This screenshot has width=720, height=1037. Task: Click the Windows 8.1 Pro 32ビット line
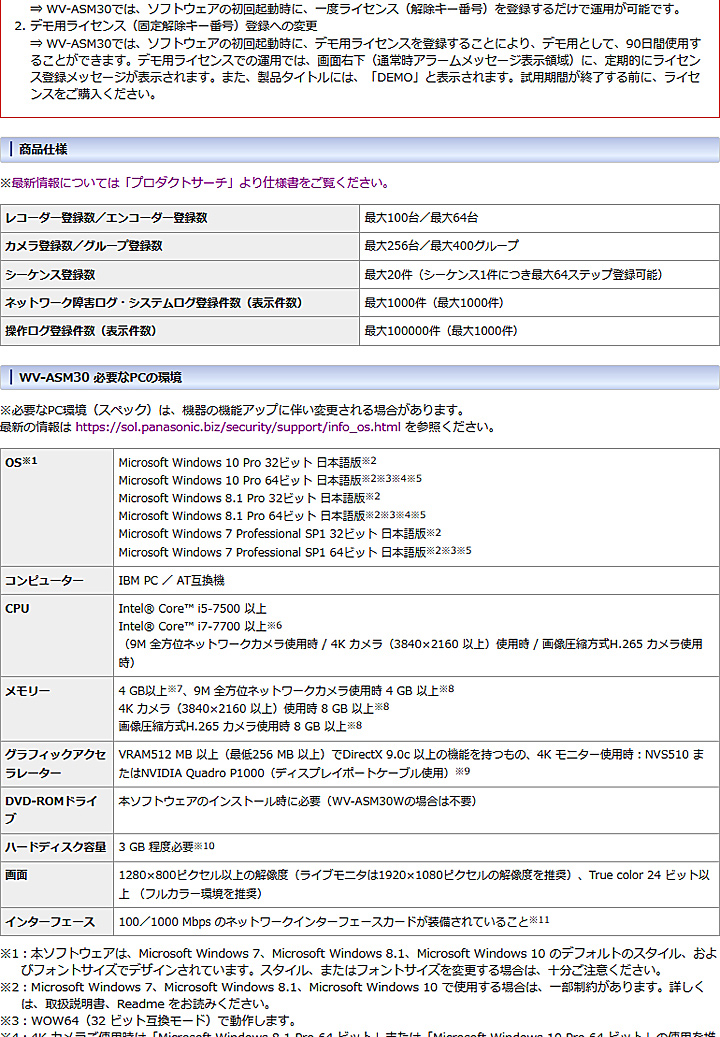pos(249,498)
